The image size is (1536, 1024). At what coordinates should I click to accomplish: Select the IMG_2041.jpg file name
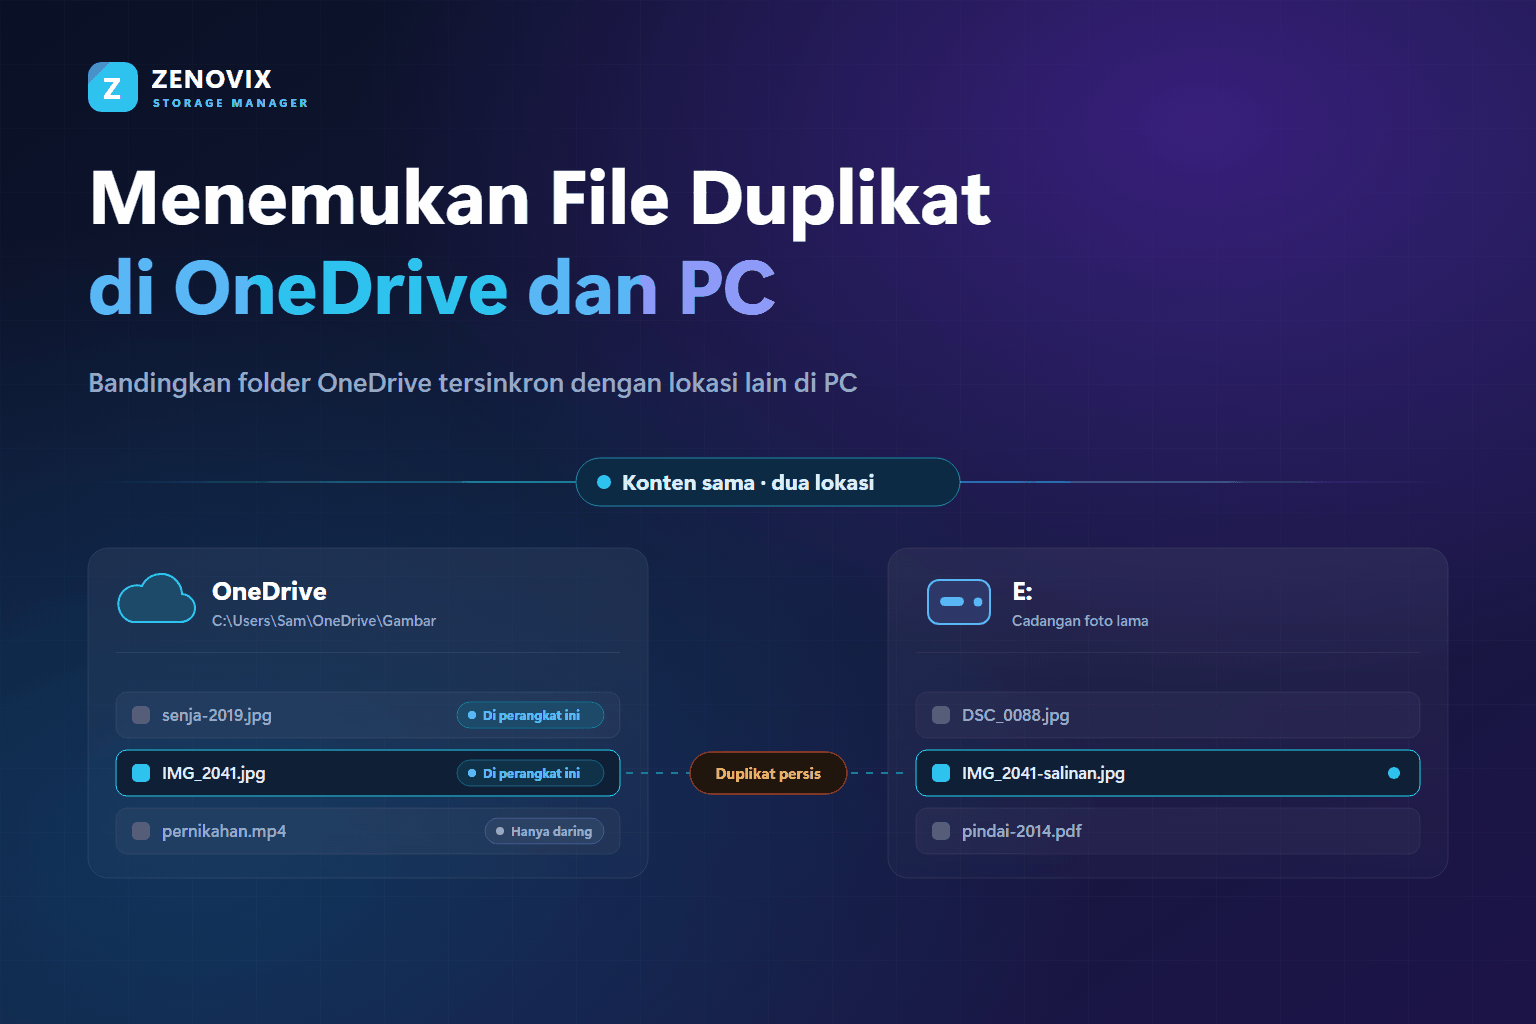[214, 774]
